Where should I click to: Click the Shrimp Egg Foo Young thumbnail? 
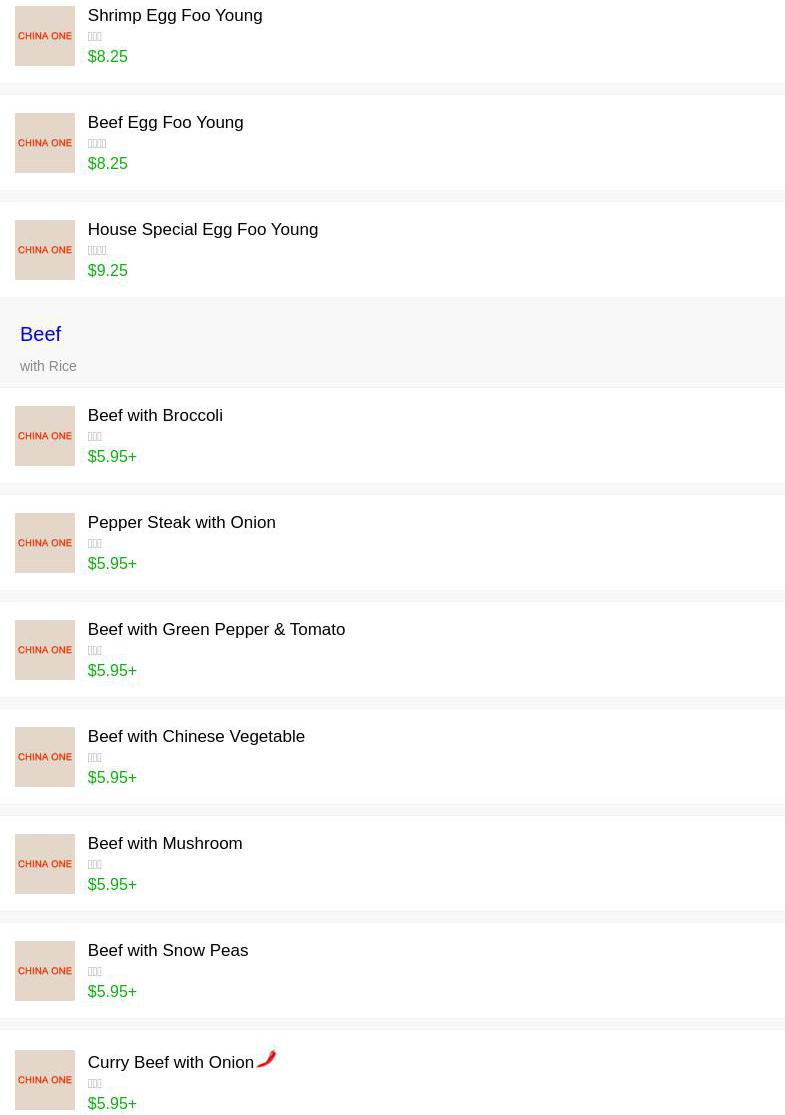45,36
